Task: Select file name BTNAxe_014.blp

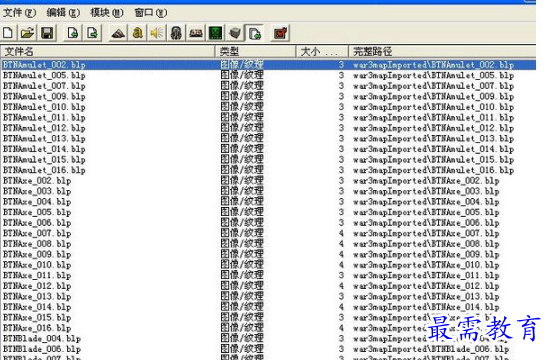Action: [37, 307]
